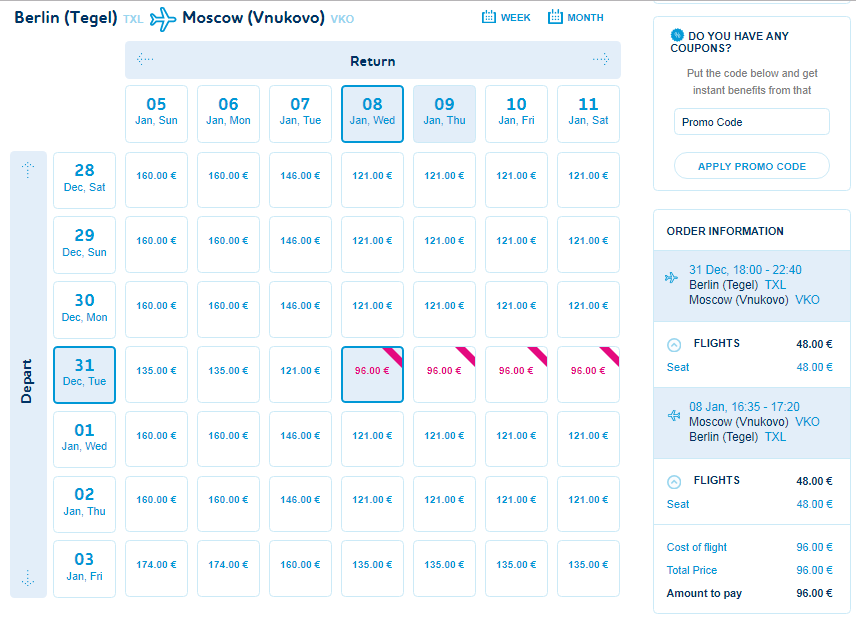This screenshot has width=856, height=620.
Task: Select departure date 02 Jan, Thu
Action: pos(85,504)
